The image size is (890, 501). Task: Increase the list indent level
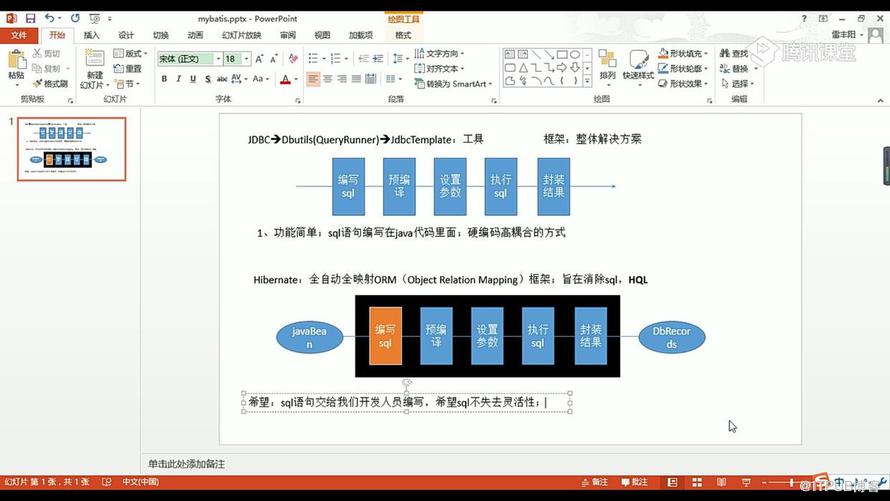(377, 58)
